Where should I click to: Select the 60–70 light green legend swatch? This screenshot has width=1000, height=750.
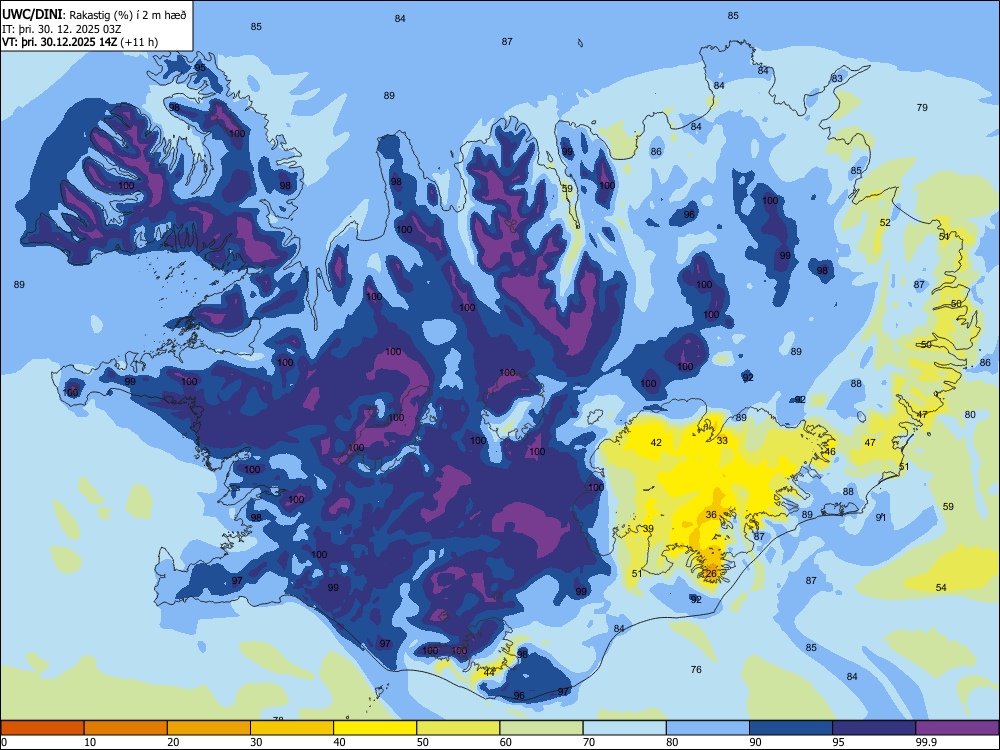coord(541,728)
